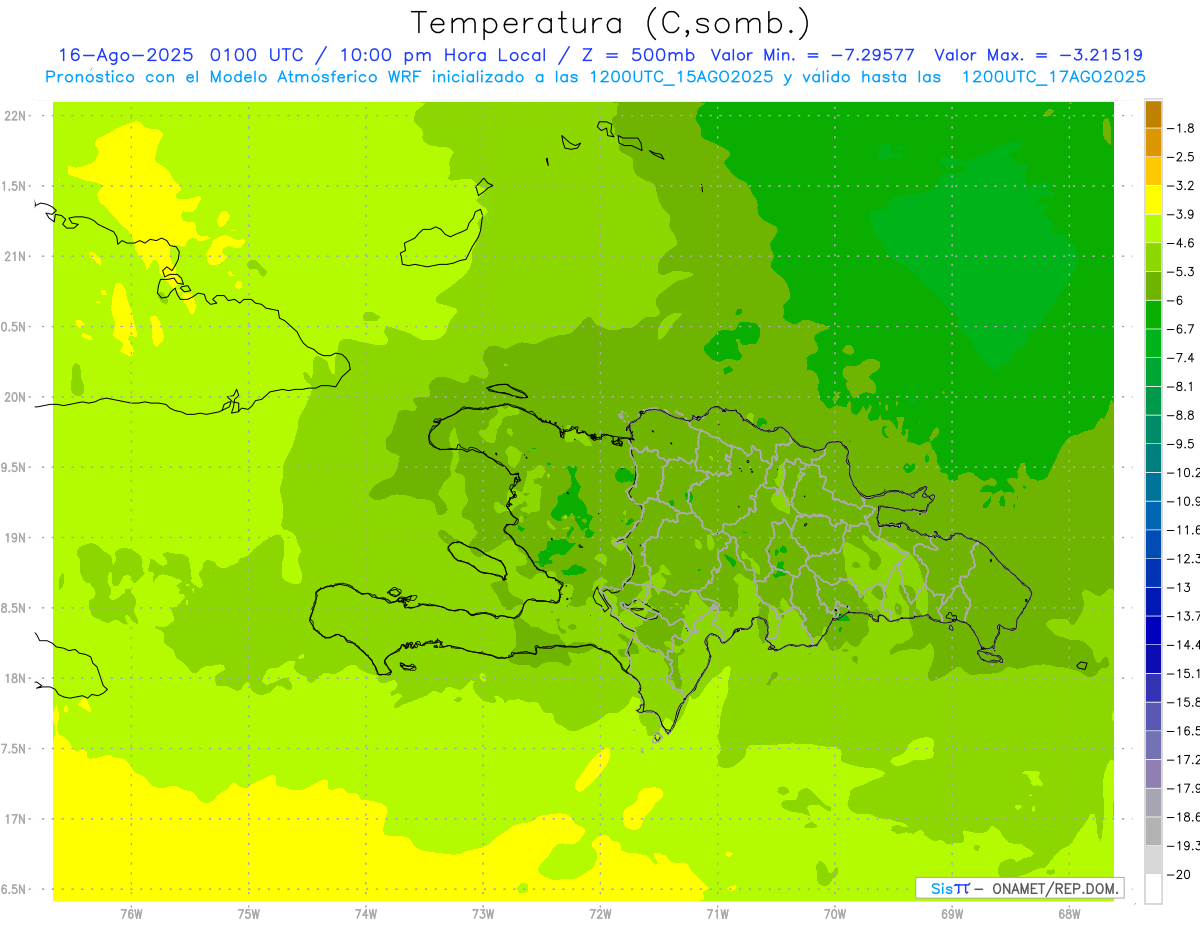The width and height of the screenshot is (1200, 927).
Task: Click the yellow legend band between -3.2 and -3.9
Action: tap(1153, 200)
